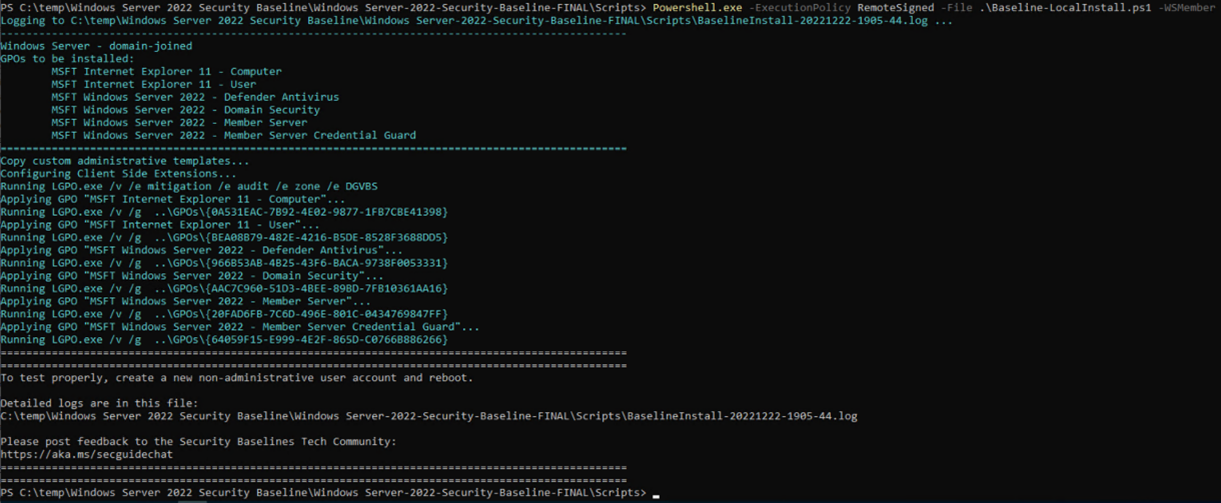Click 'Windows Server - domain-joined' header line
1221x503 pixels.
click(96, 46)
